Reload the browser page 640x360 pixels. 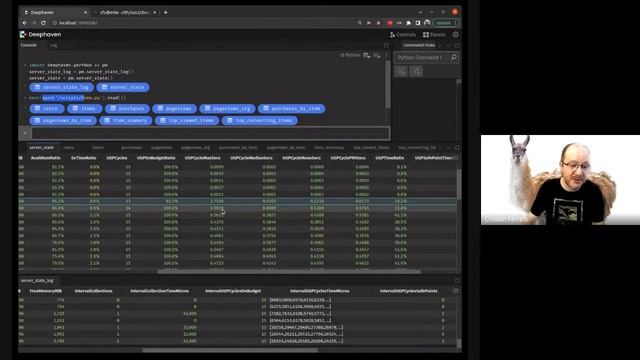tap(43, 23)
